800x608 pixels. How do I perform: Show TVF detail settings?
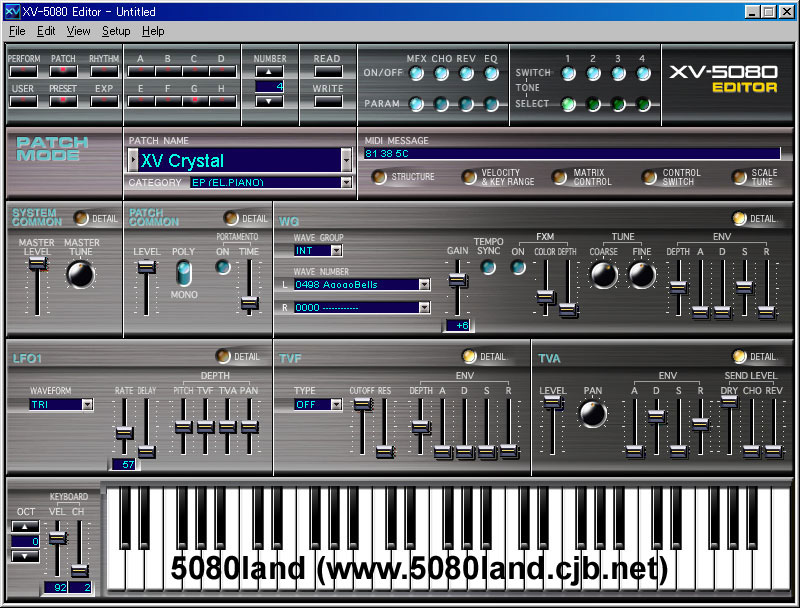coord(469,356)
